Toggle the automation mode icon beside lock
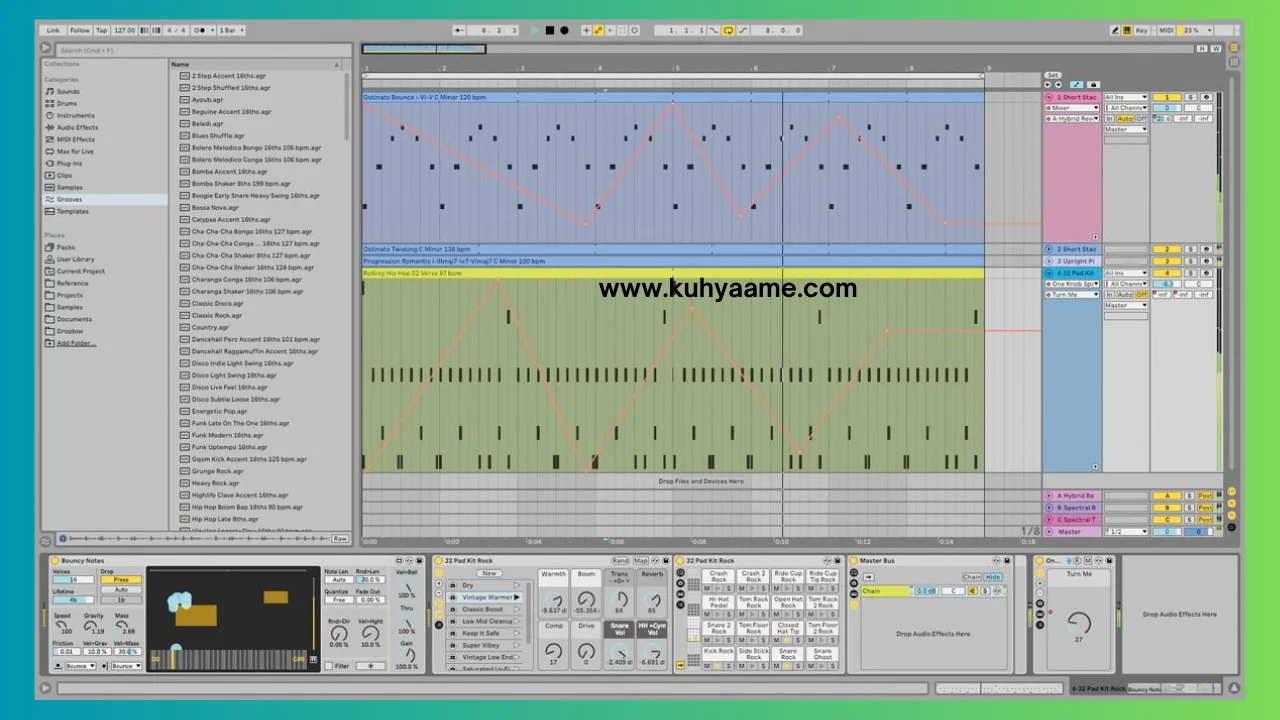 1076,85
